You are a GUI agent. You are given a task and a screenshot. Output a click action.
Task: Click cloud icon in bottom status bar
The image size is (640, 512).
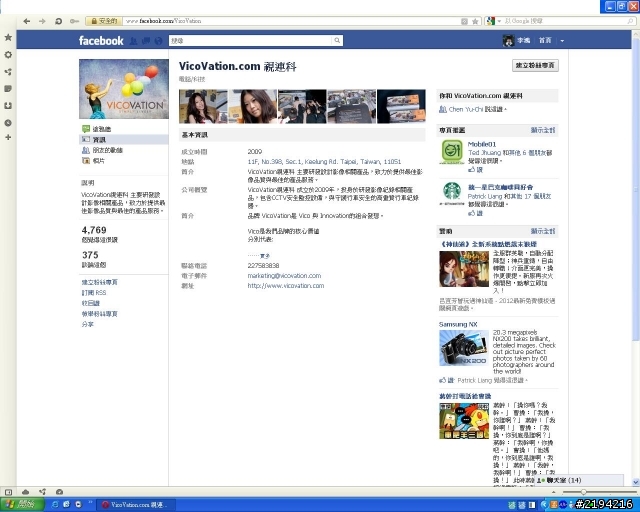pos(25,492)
